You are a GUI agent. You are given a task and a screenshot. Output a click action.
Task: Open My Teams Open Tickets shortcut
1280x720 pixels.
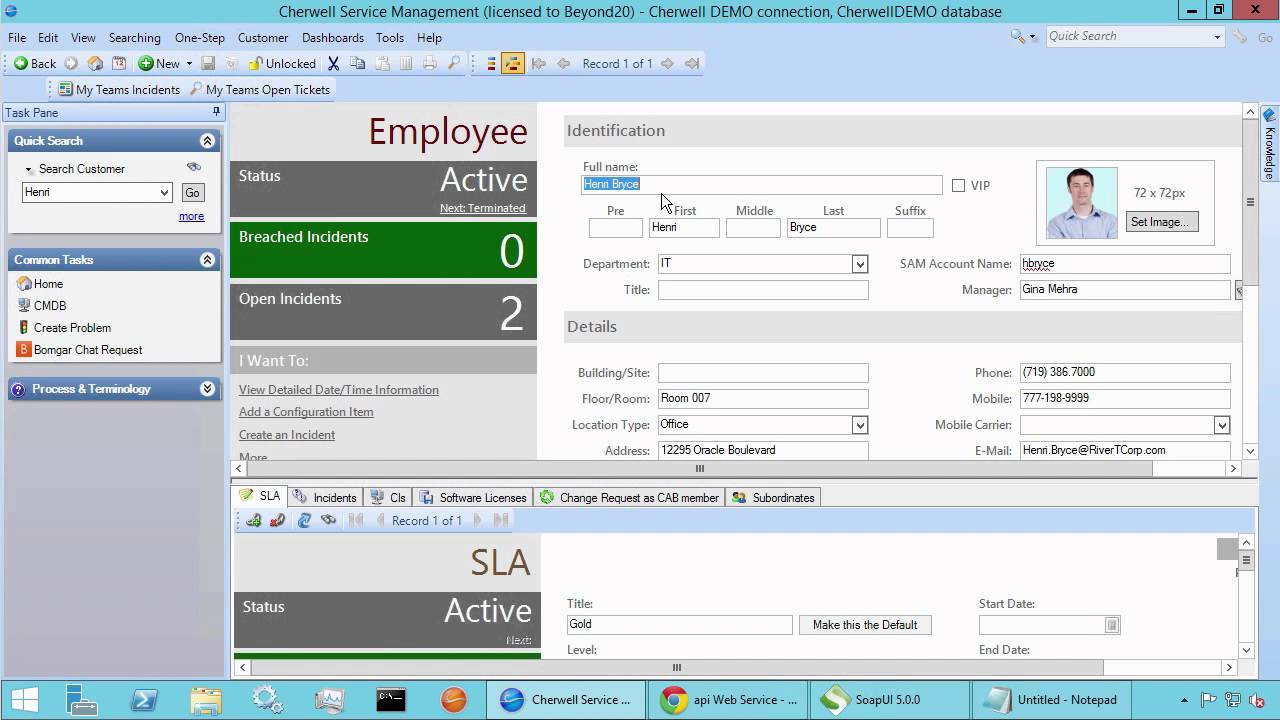259,89
